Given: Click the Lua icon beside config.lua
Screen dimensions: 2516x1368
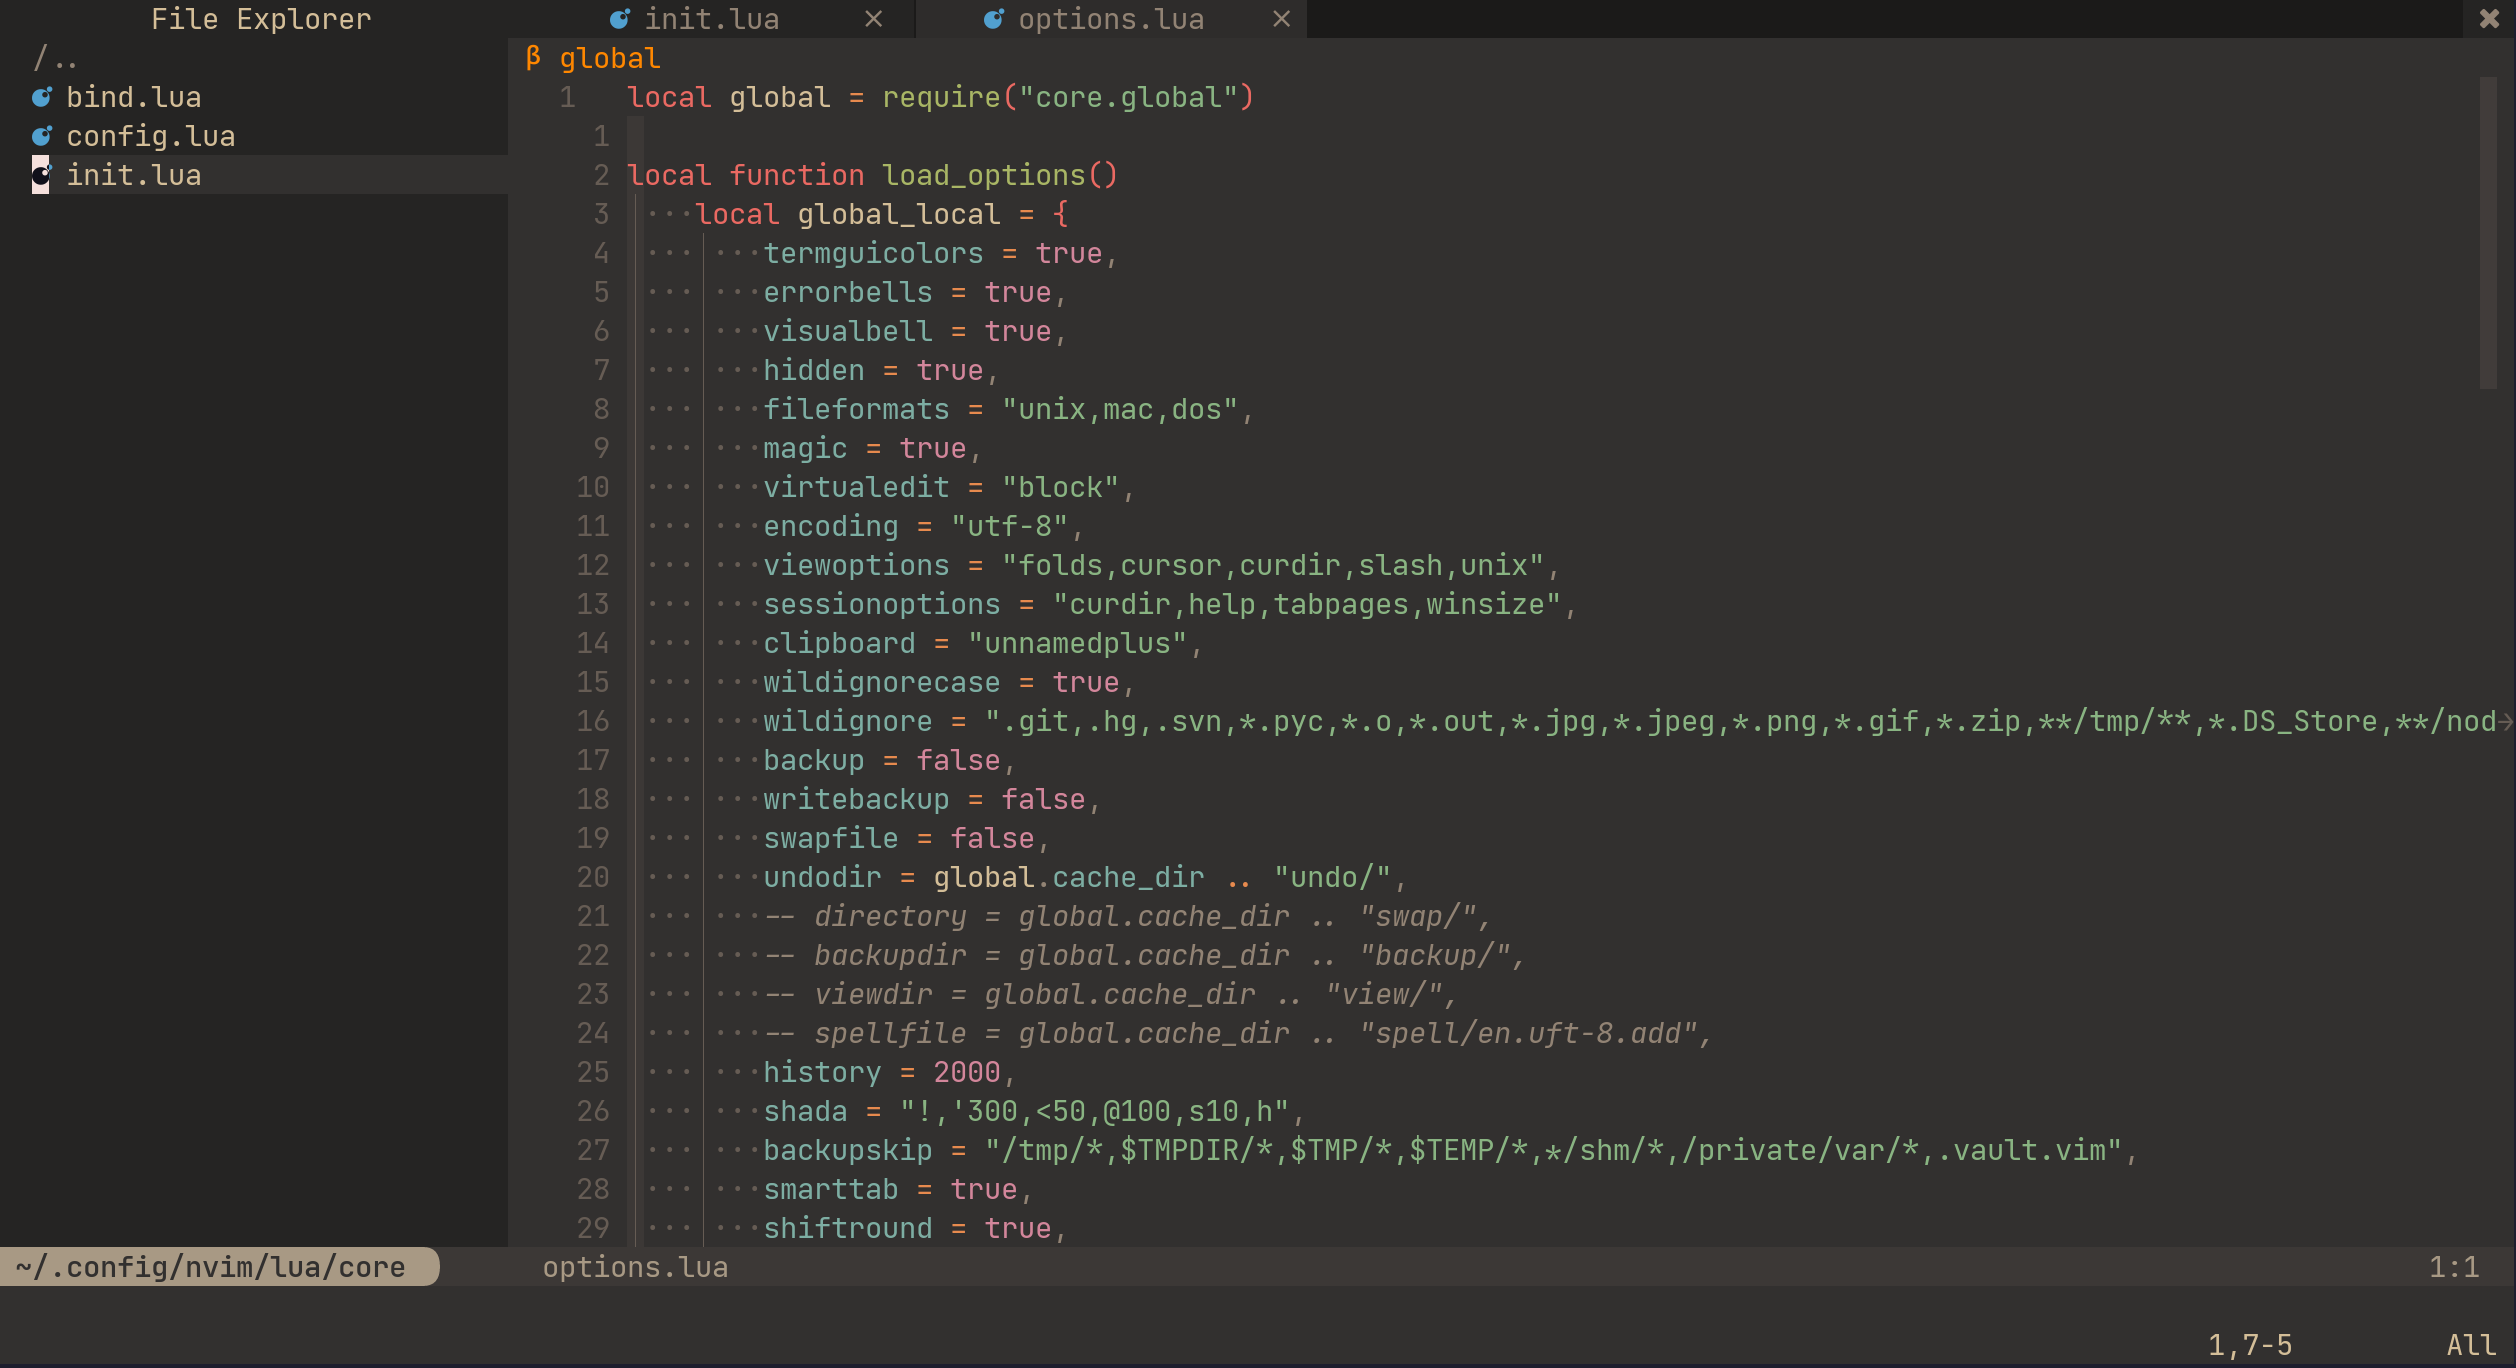Looking at the screenshot, I should [x=42, y=135].
